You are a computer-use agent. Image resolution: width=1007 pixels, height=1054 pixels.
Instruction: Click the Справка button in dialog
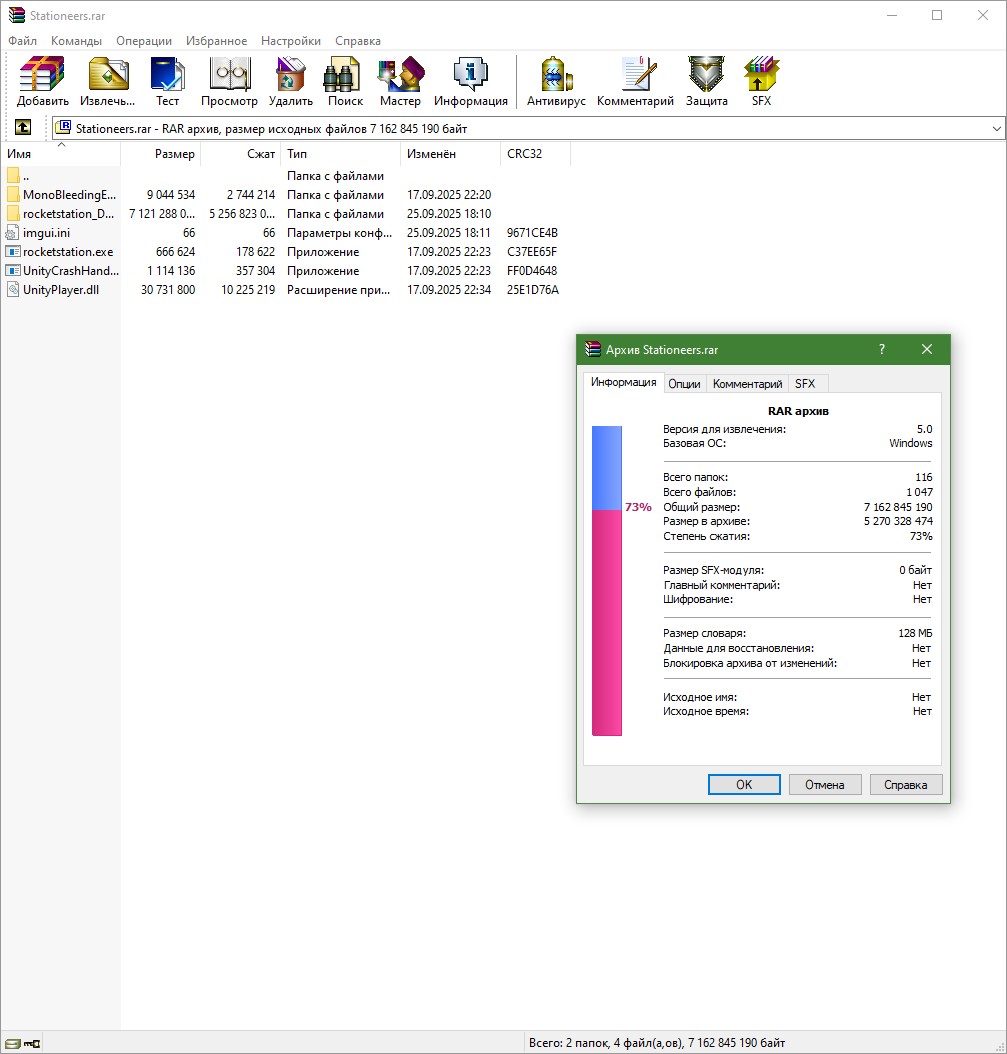coord(905,784)
